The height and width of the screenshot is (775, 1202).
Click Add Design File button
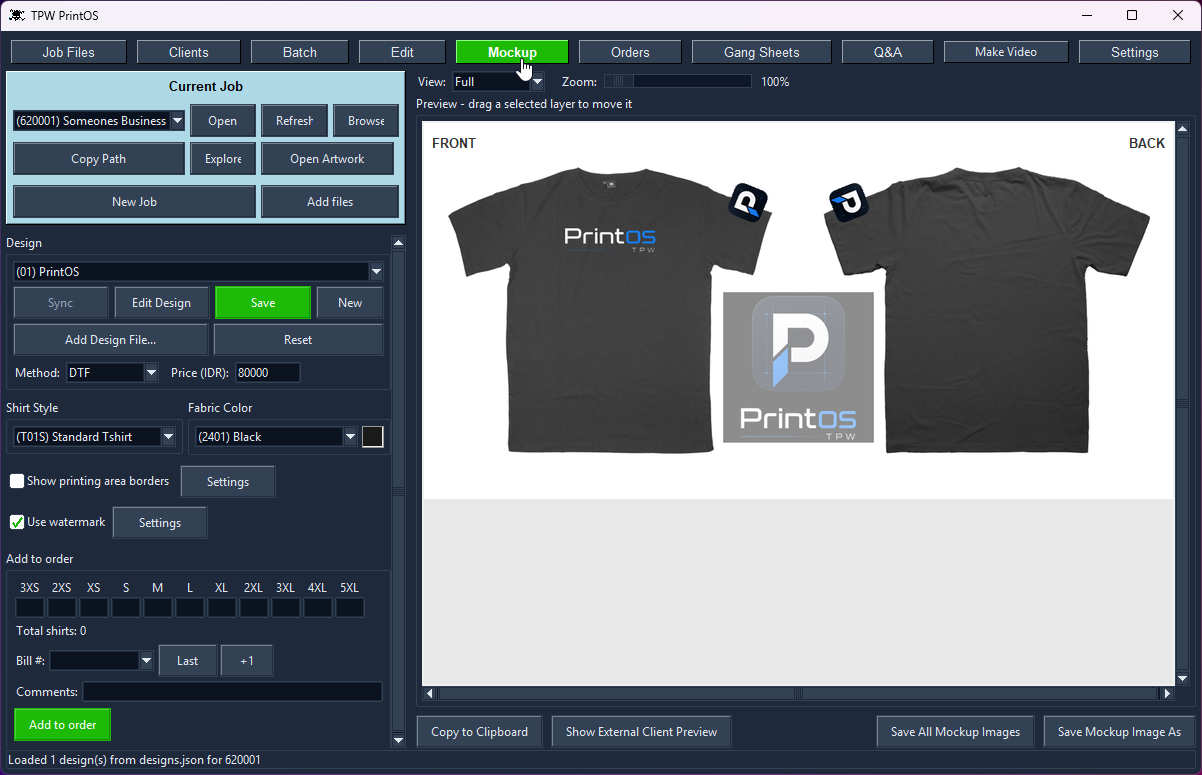click(111, 339)
